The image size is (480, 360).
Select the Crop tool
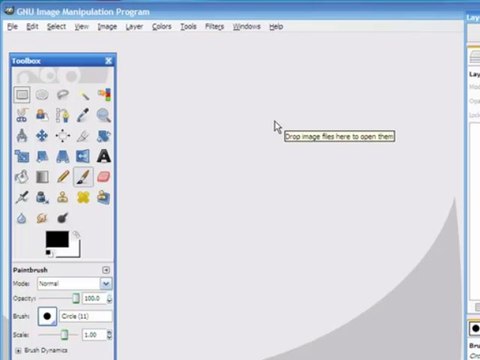83,136
